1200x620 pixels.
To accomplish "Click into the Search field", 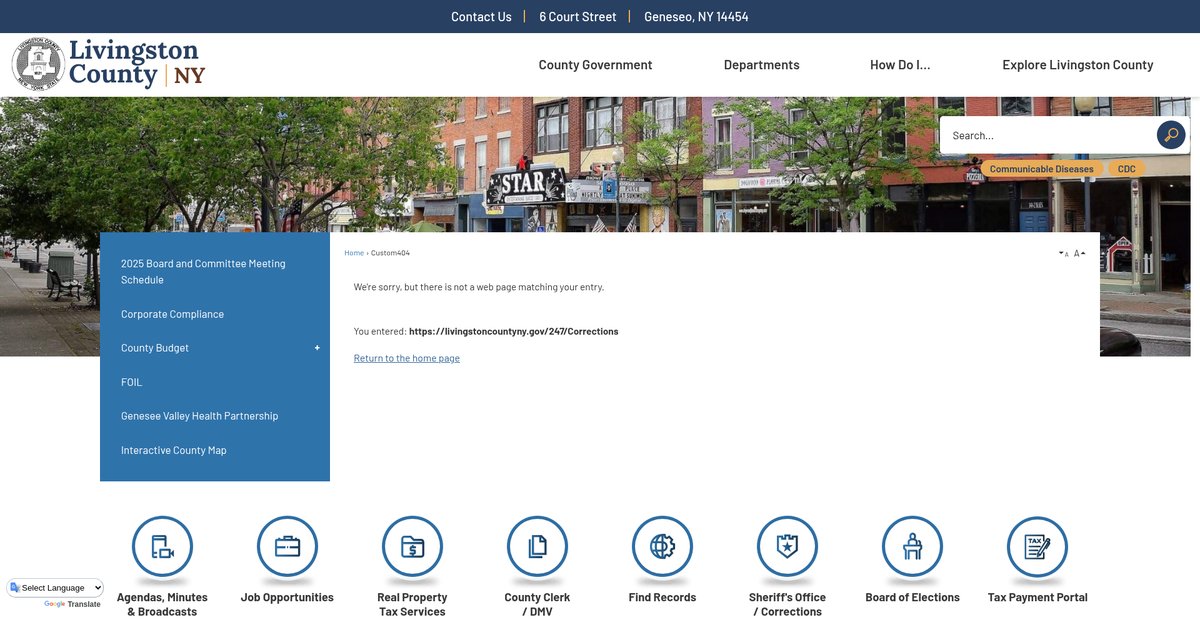I will coord(1047,135).
